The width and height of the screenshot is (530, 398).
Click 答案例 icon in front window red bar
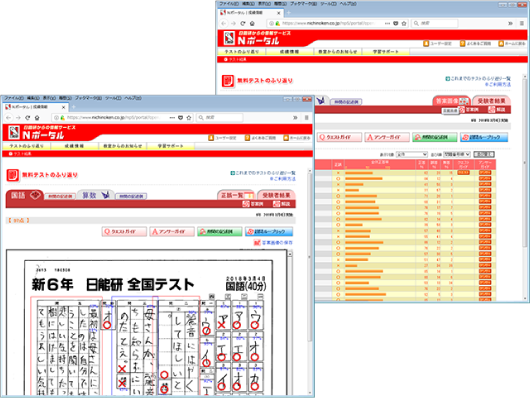246,204
